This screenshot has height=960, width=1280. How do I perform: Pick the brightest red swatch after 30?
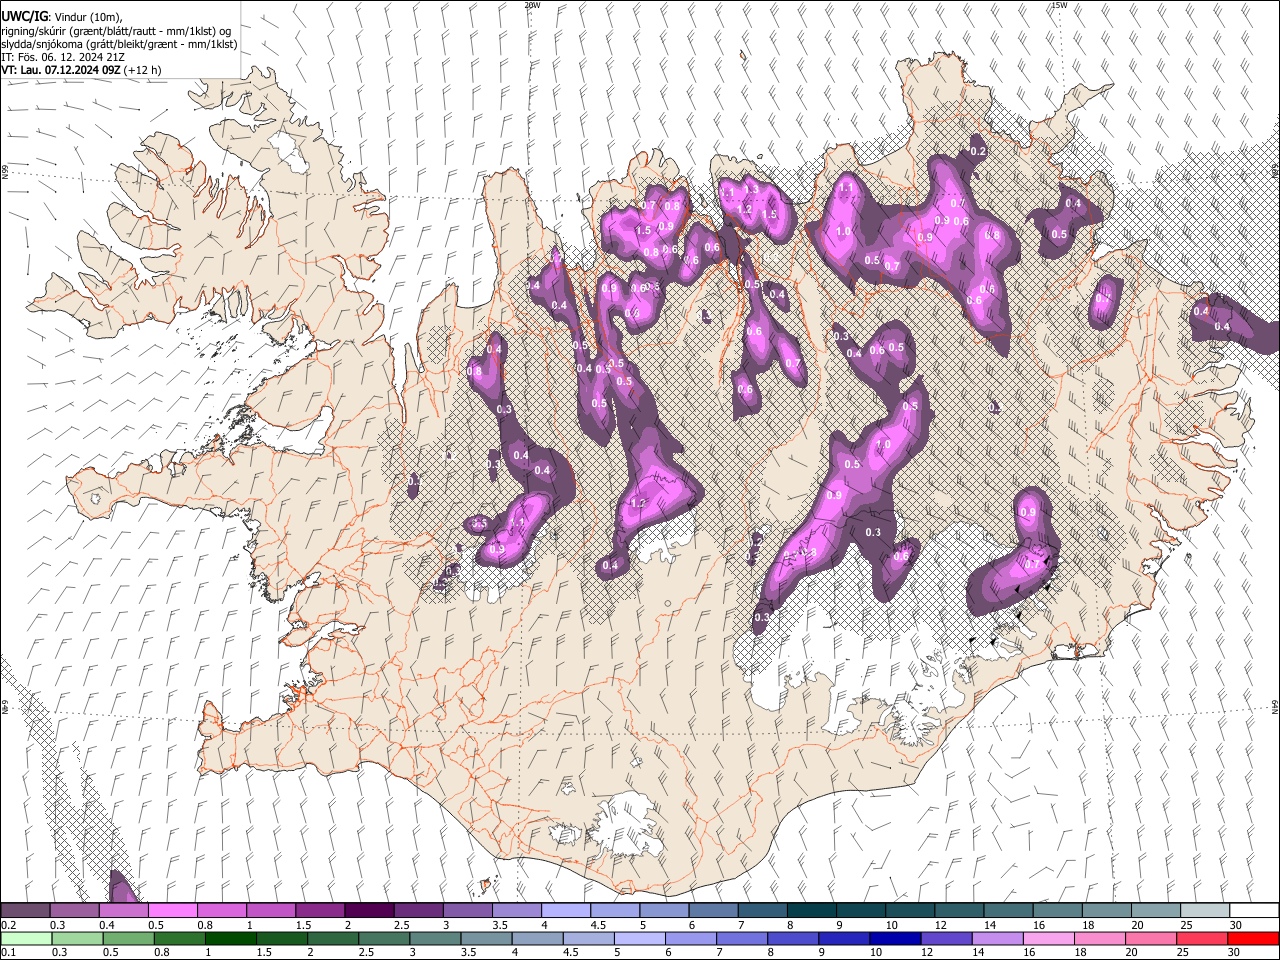tap(1253, 939)
